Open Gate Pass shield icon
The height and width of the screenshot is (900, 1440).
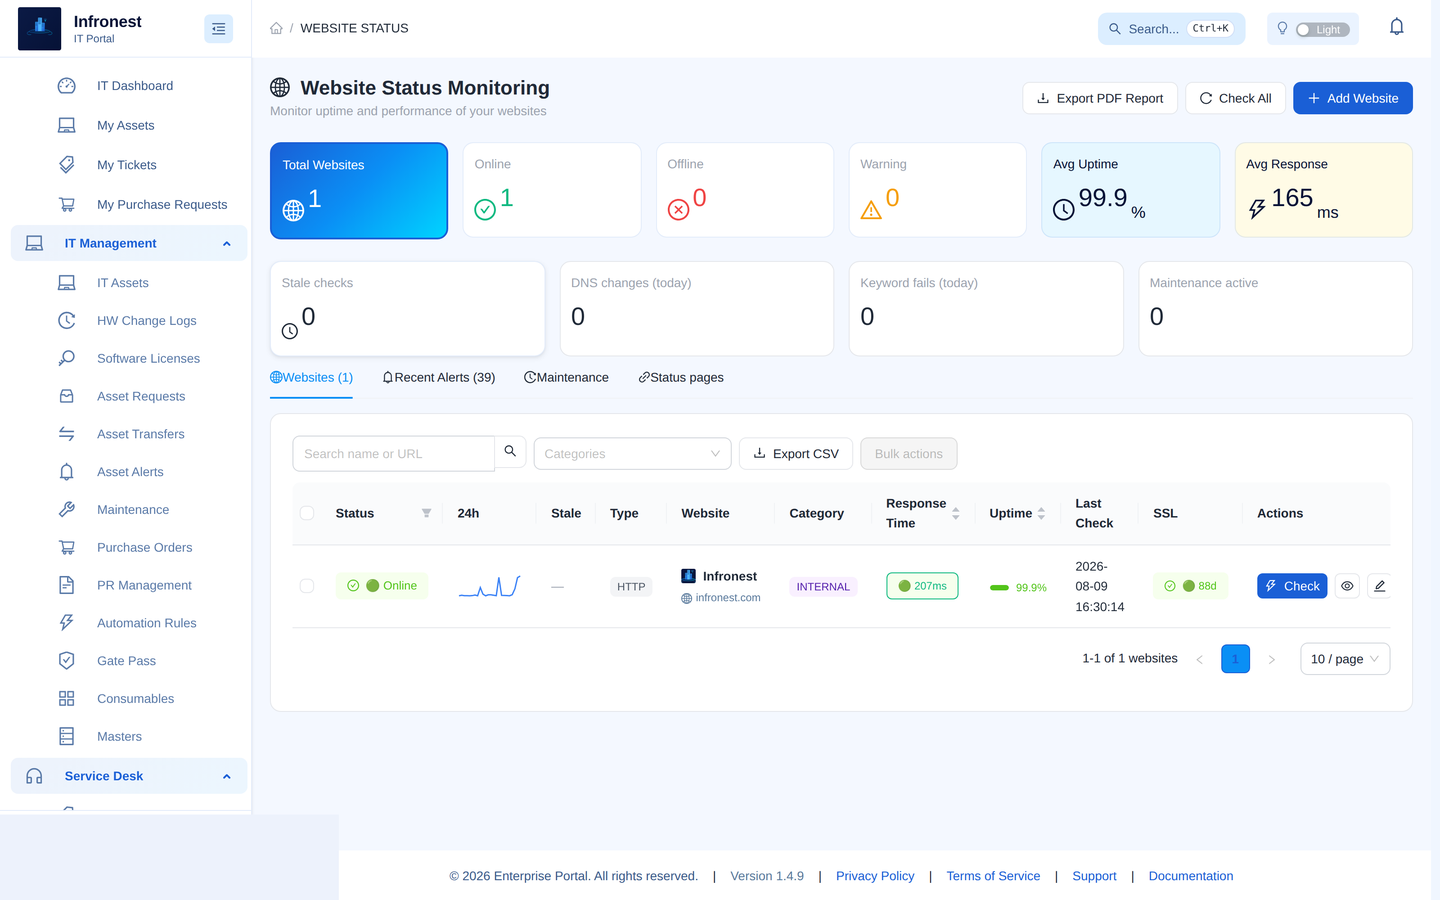pyautogui.click(x=67, y=661)
